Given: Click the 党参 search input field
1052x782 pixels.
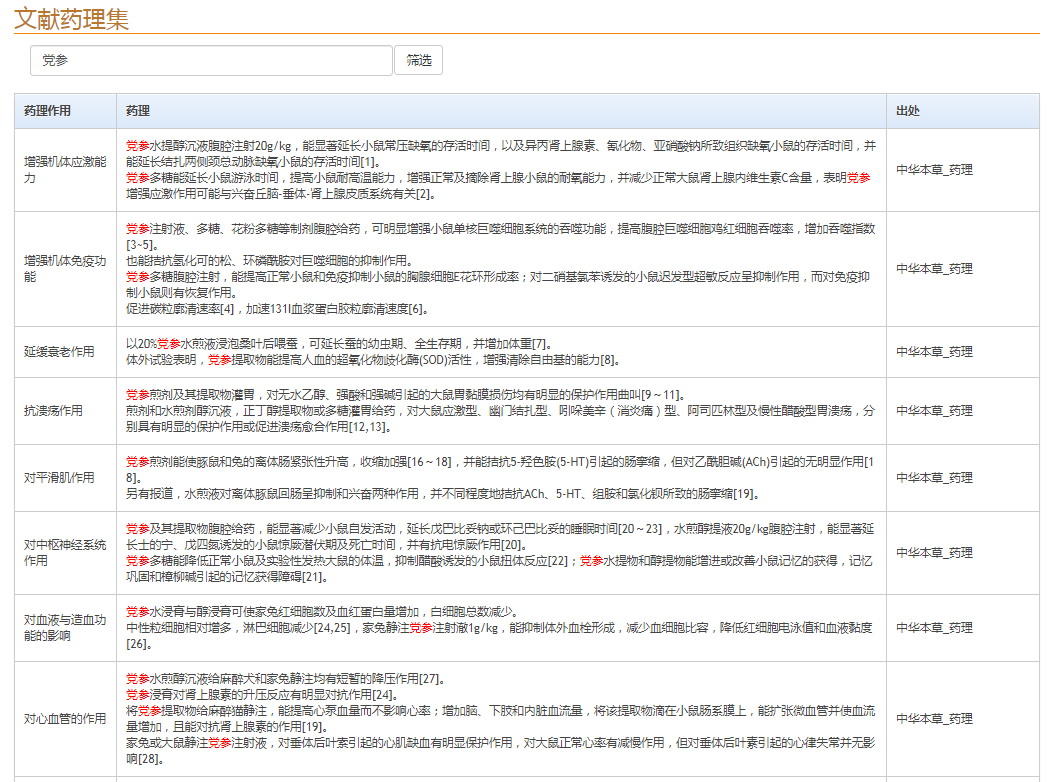Looking at the screenshot, I should click(x=211, y=60).
